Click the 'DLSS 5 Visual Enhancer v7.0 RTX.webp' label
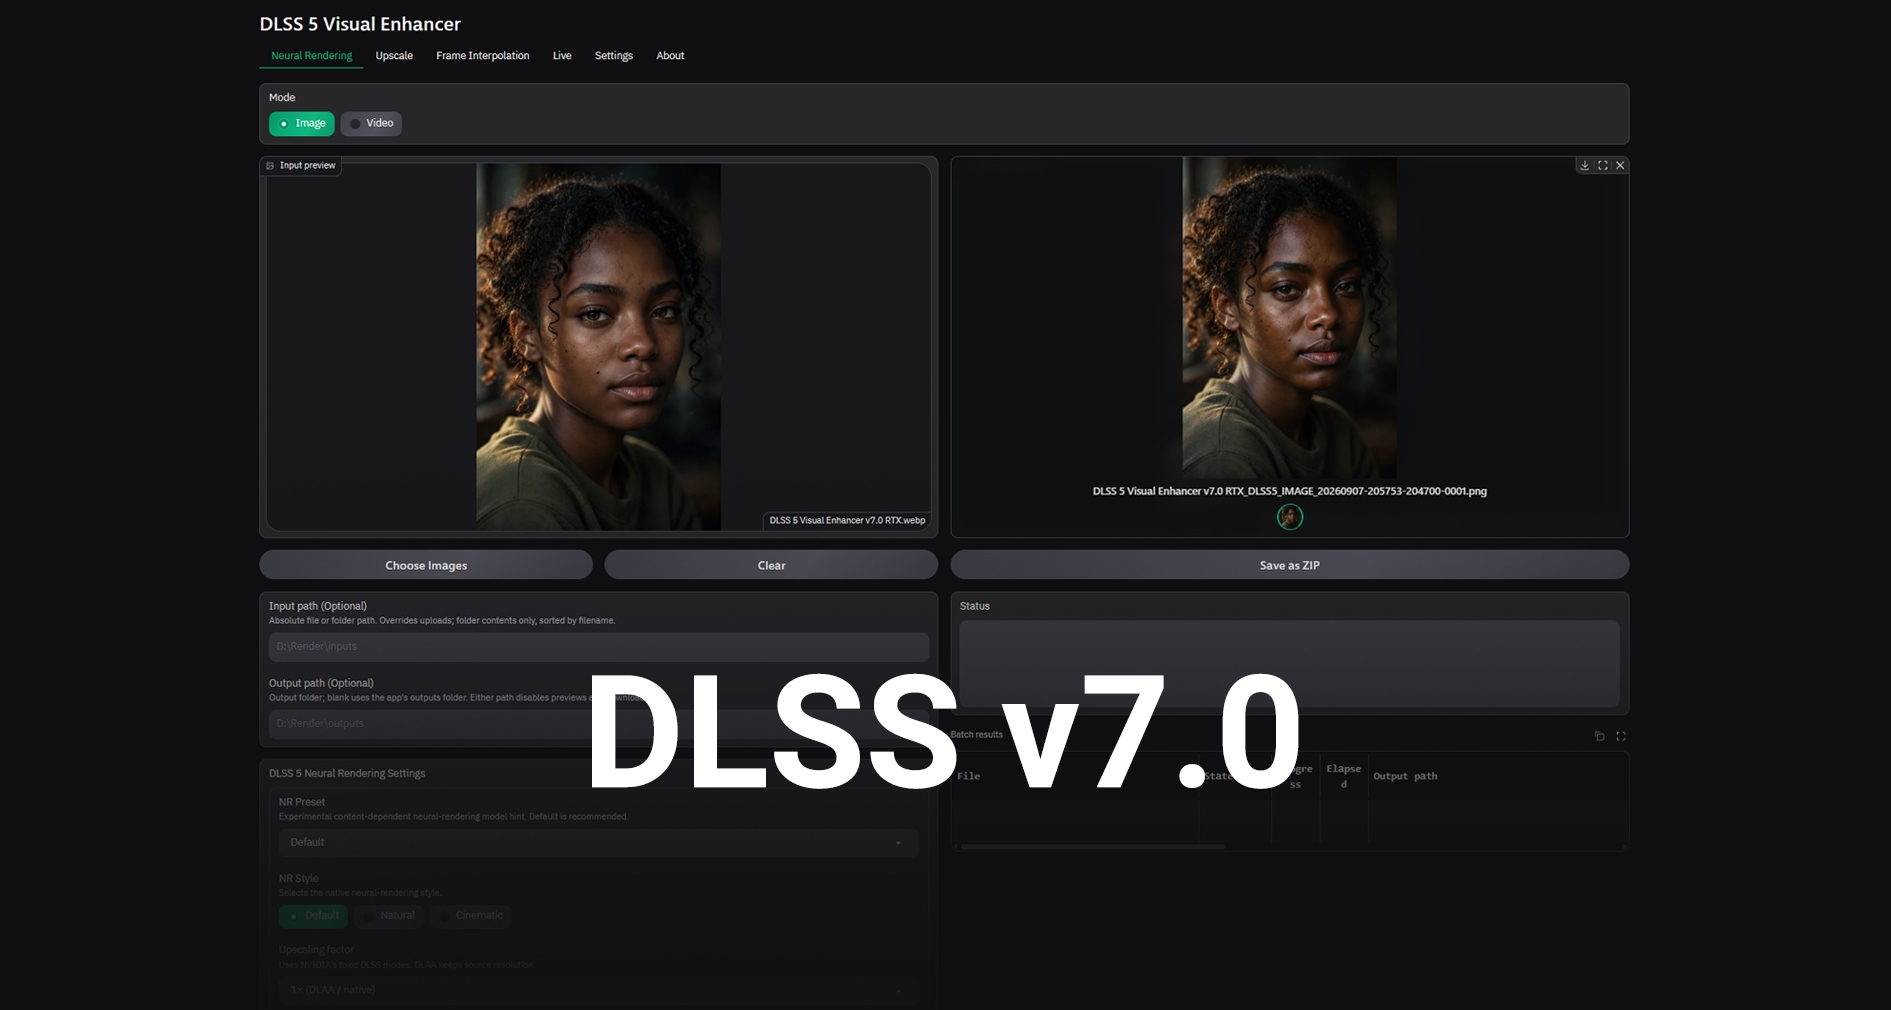 click(847, 520)
